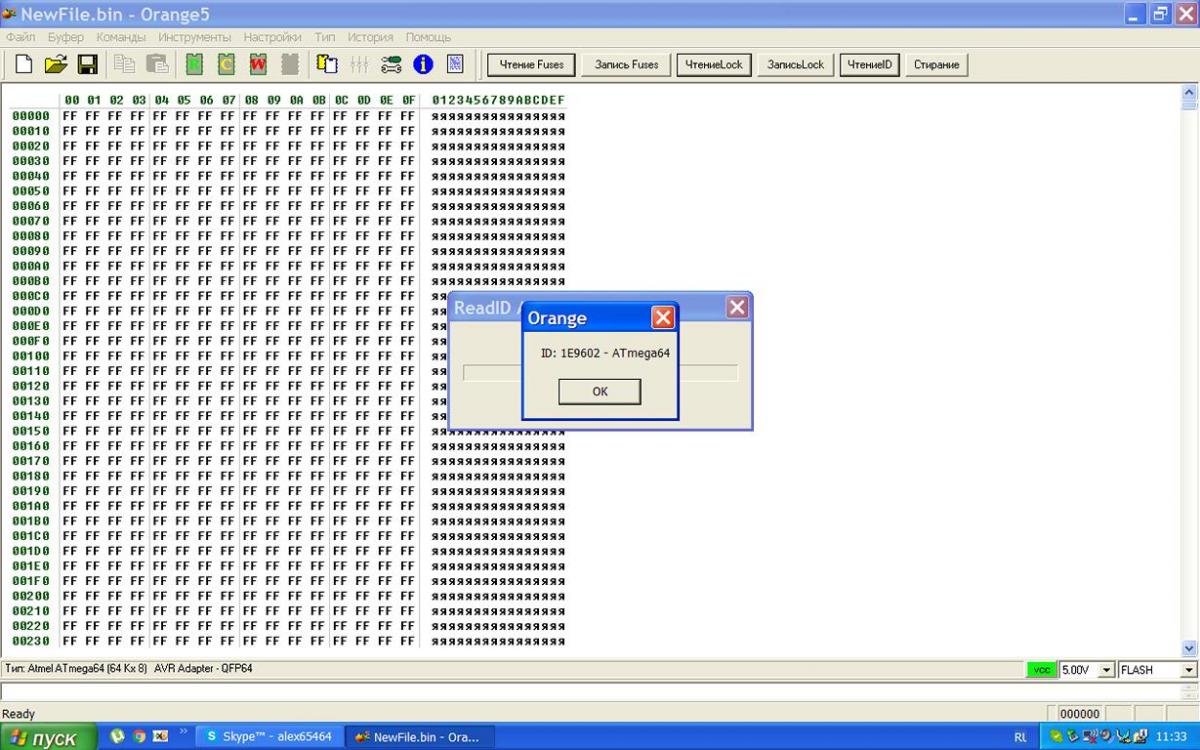Viewport: 1200px width, 750px height.
Task: Open the Помощь menu
Action: point(428,37)
